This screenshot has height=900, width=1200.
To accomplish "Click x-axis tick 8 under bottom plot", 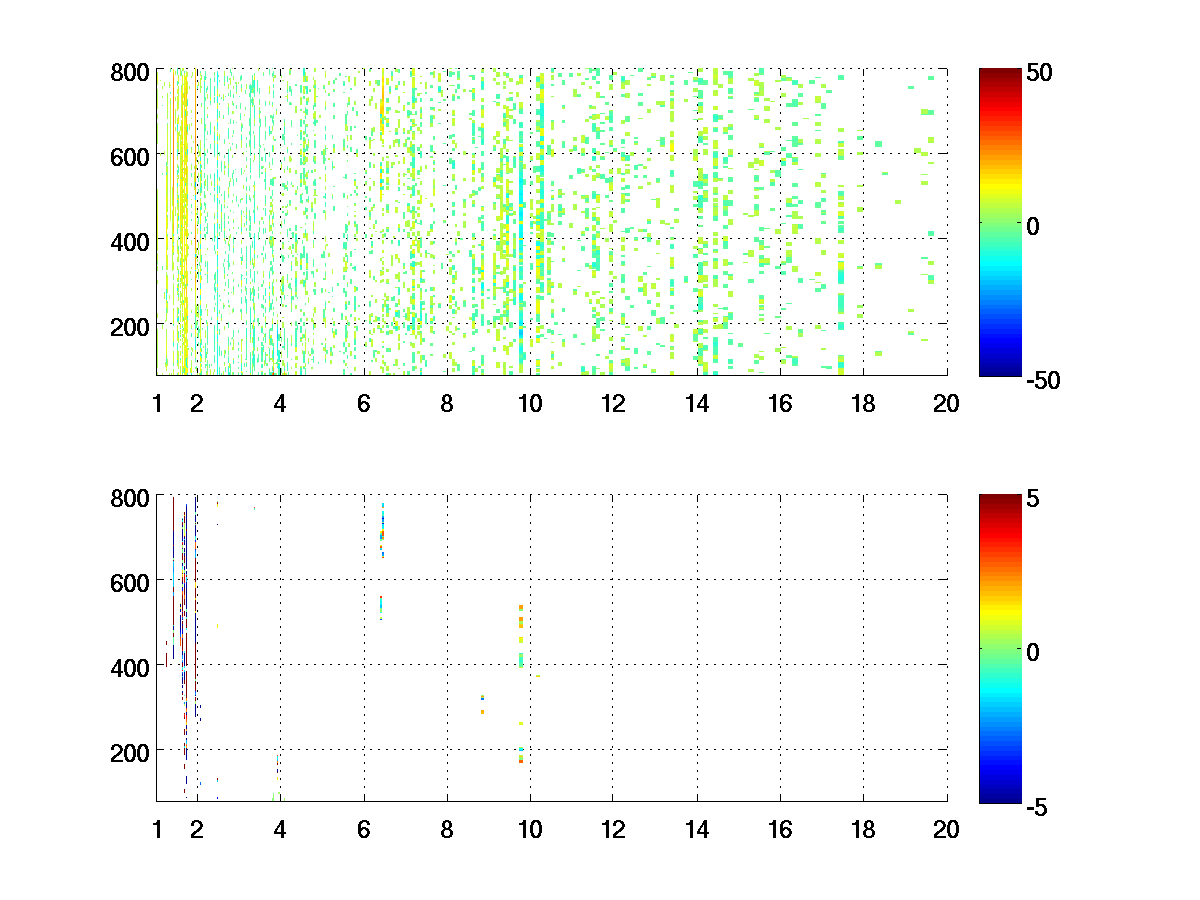I will point(447,829).
